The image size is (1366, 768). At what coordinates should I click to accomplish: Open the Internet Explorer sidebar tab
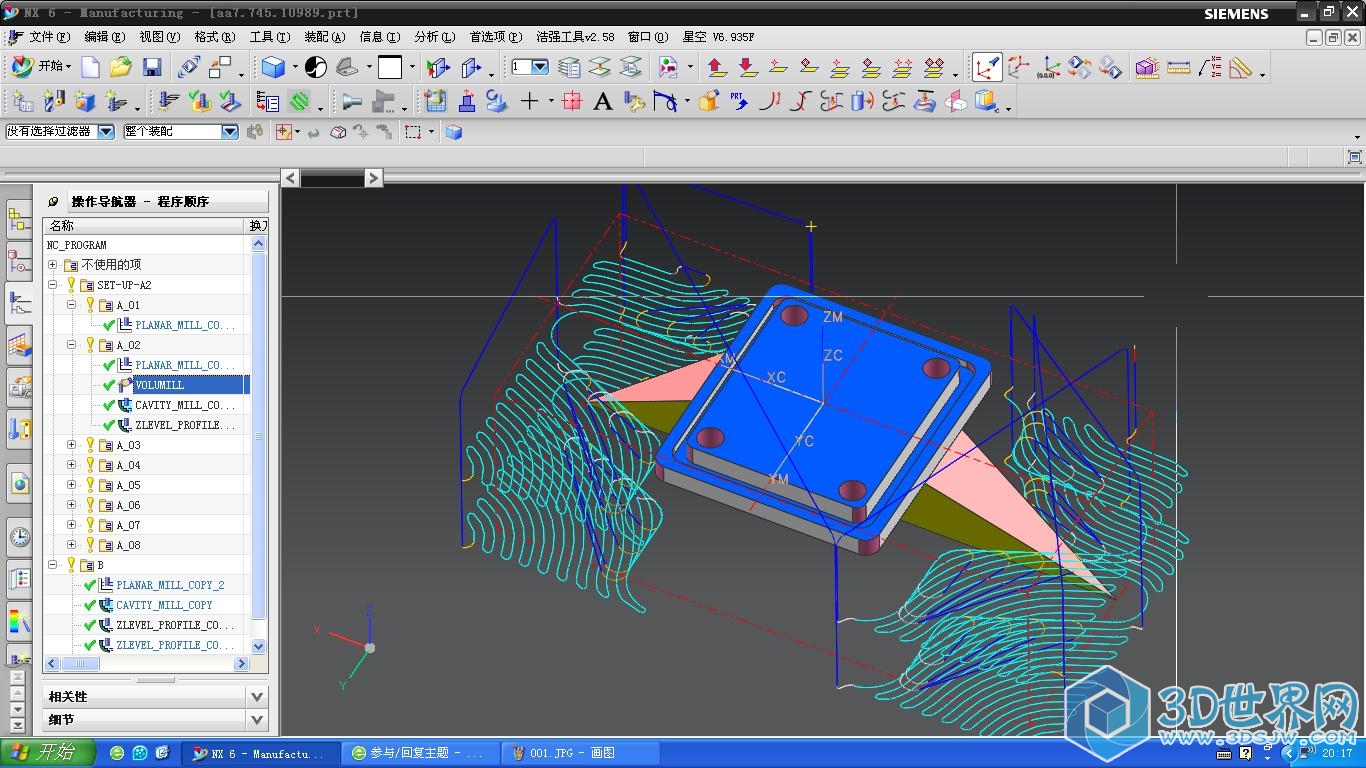point(19,484)
